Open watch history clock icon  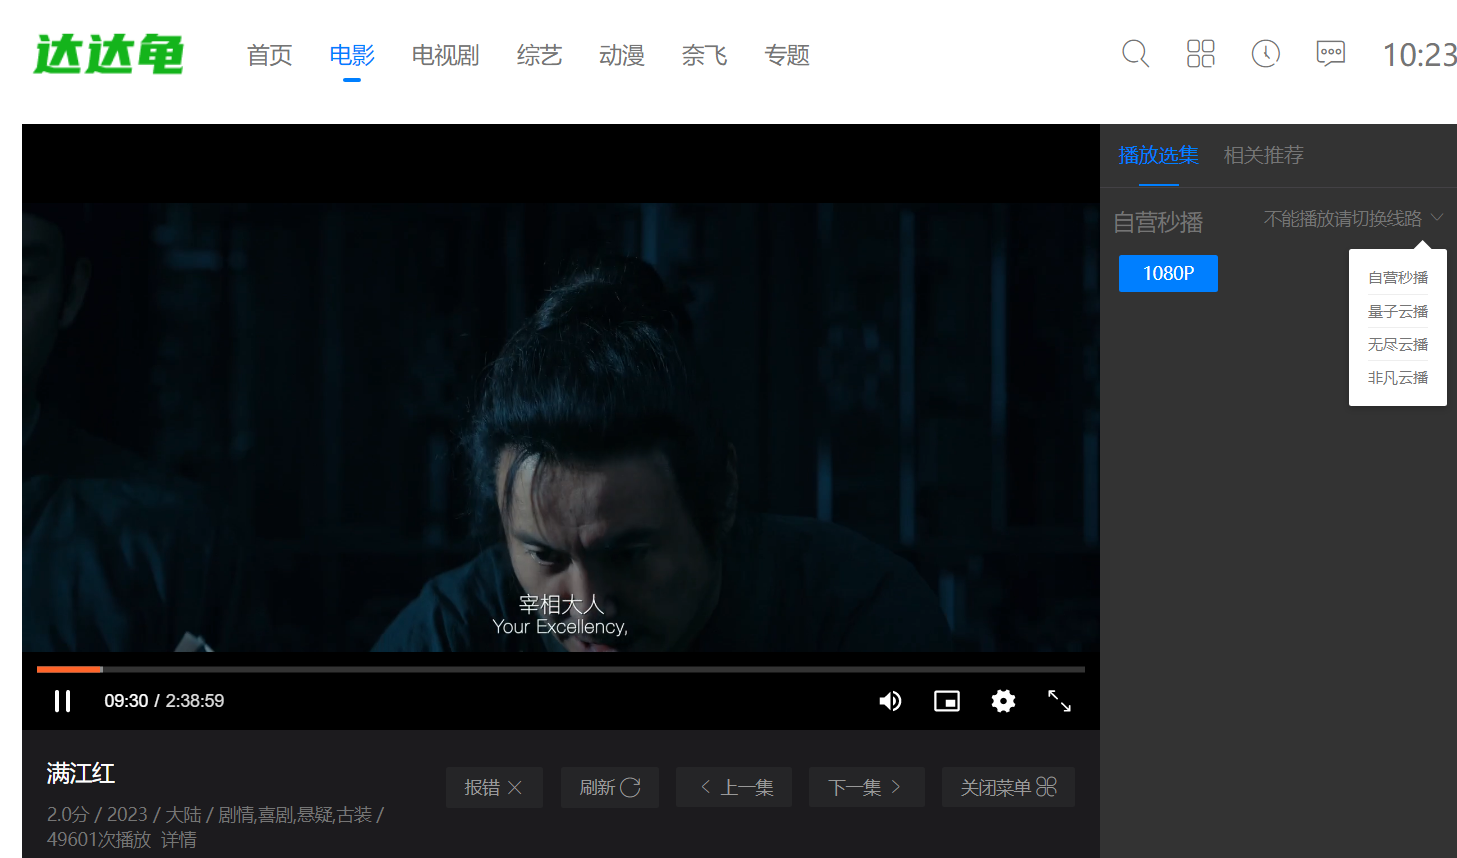(1265, 54)
